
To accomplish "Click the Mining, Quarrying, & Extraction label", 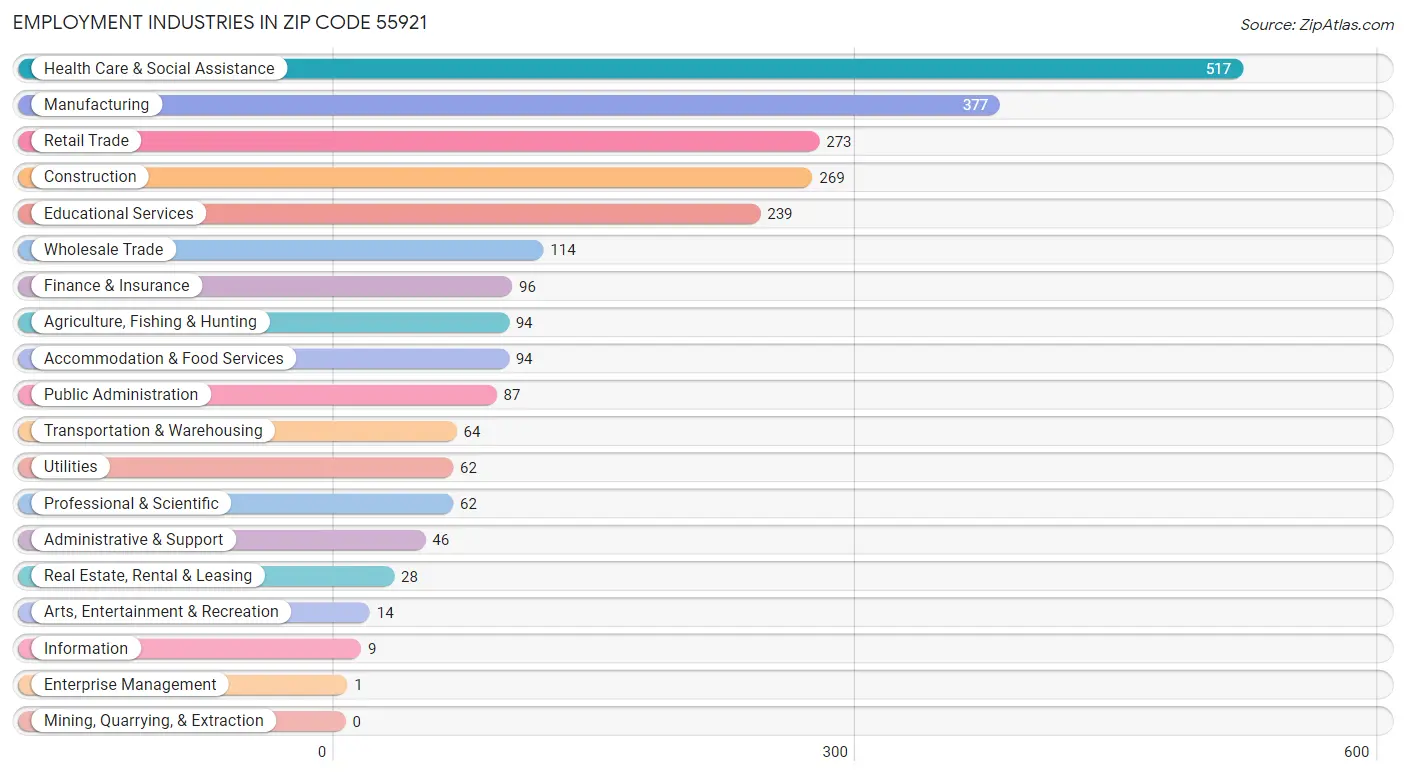I will click(154, 720).
